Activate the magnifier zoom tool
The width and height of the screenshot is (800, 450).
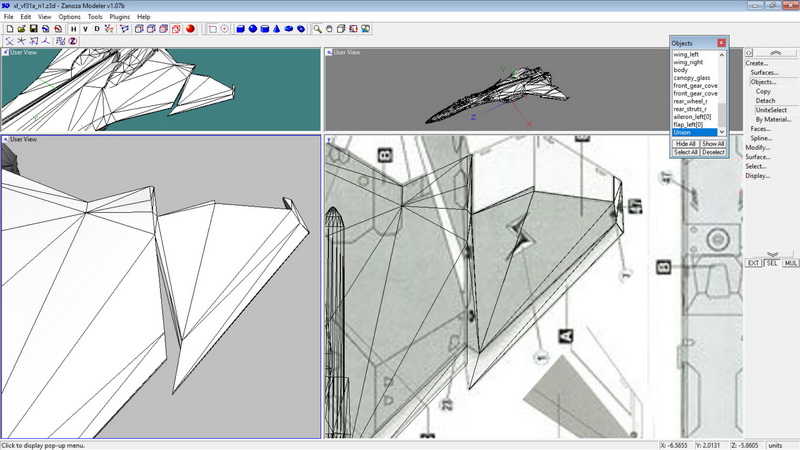[317, 29]
